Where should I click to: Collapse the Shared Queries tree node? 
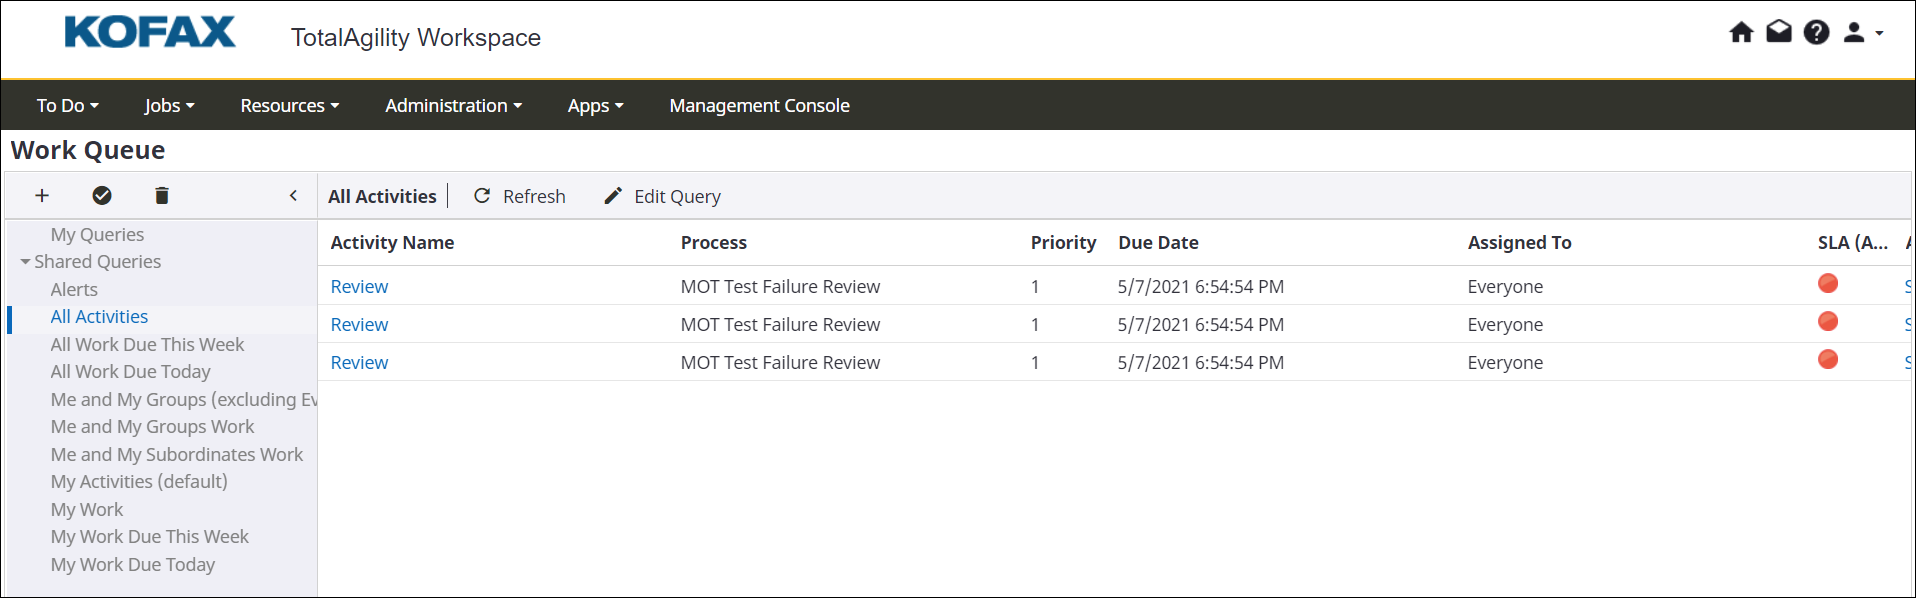pos(25,262)
